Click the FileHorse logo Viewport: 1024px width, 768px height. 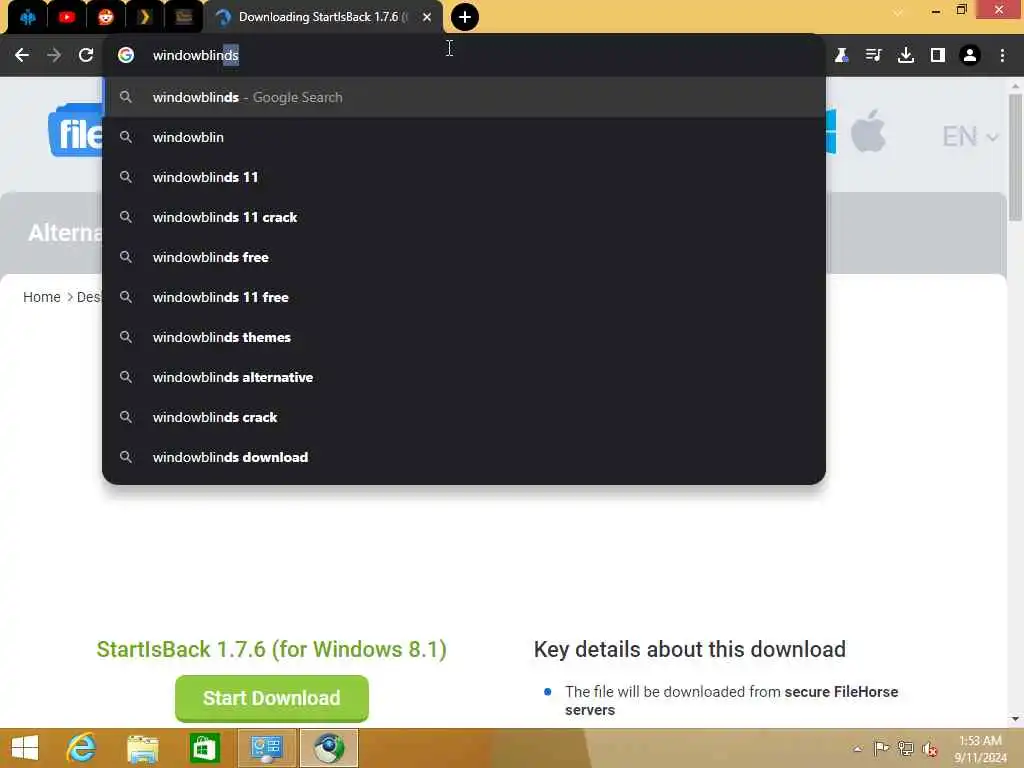pos(75,131)
